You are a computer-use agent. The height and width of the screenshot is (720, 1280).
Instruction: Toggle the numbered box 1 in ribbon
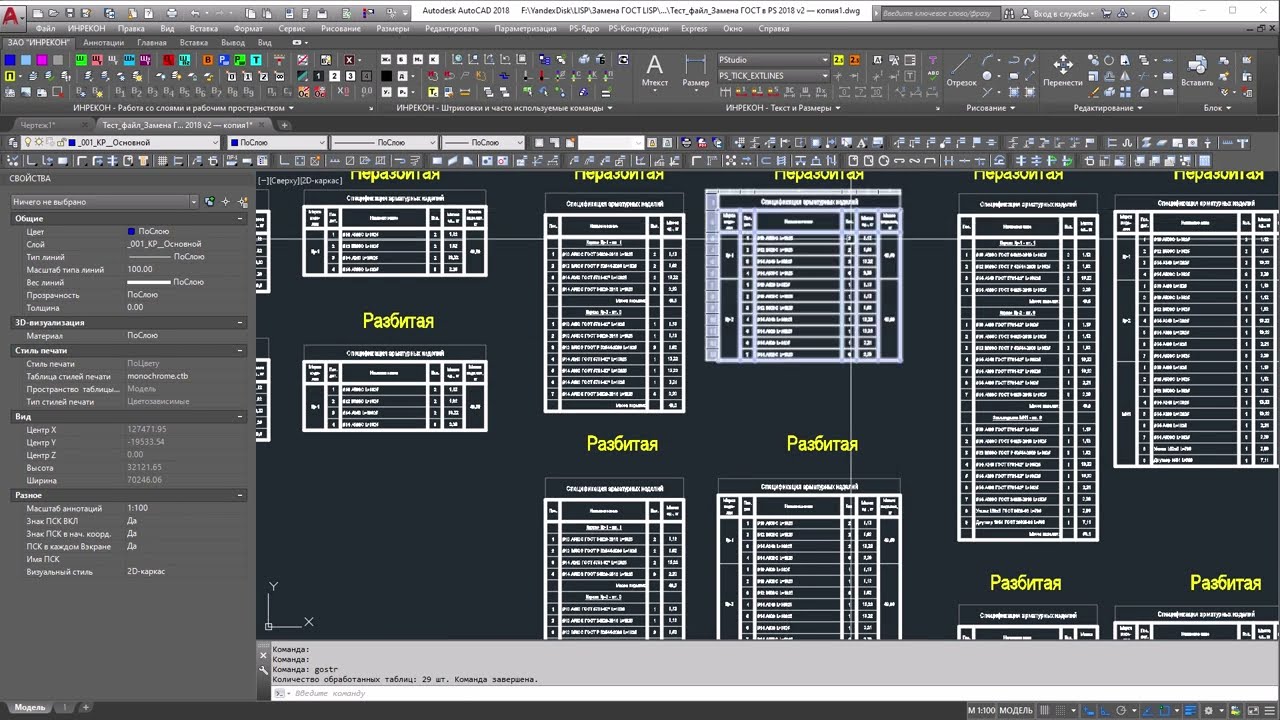click(x=318, y=76)
